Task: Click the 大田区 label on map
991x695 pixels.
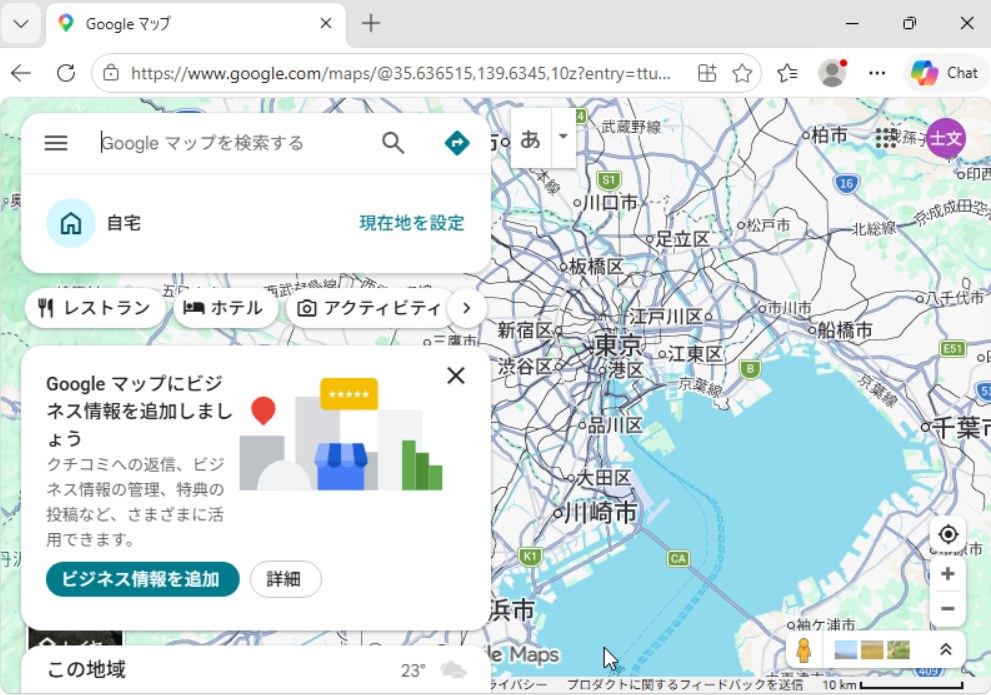Action: click(x=604, y=478)
